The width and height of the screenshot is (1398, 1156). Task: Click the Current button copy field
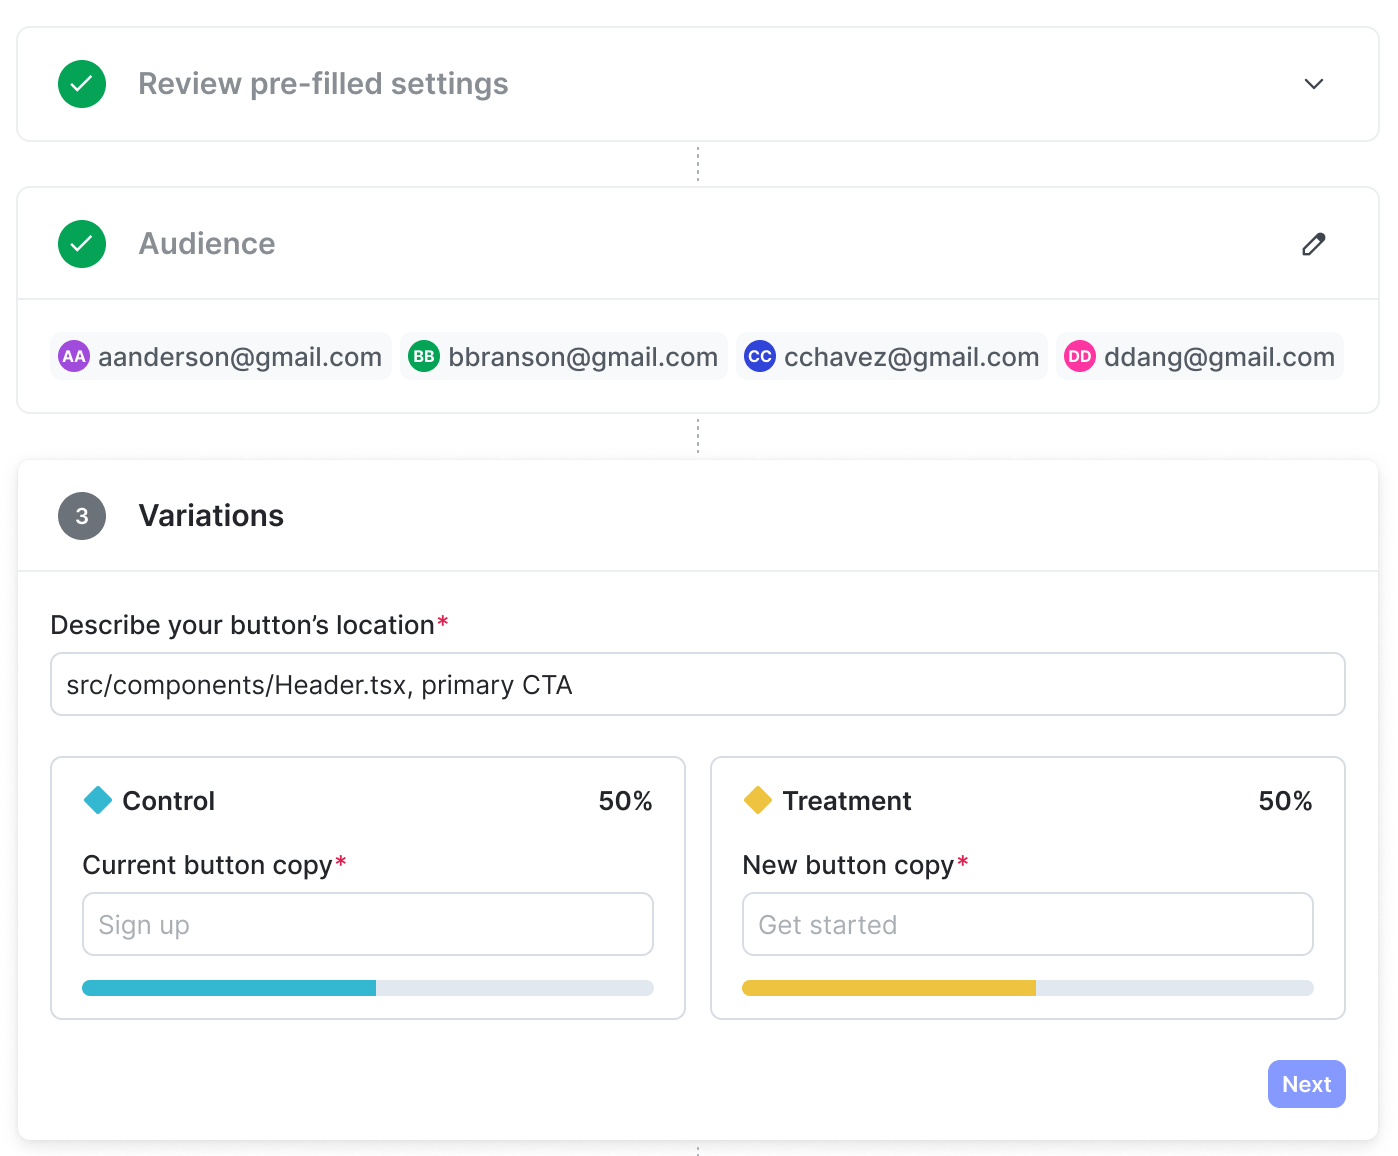[x=368, y=924]
